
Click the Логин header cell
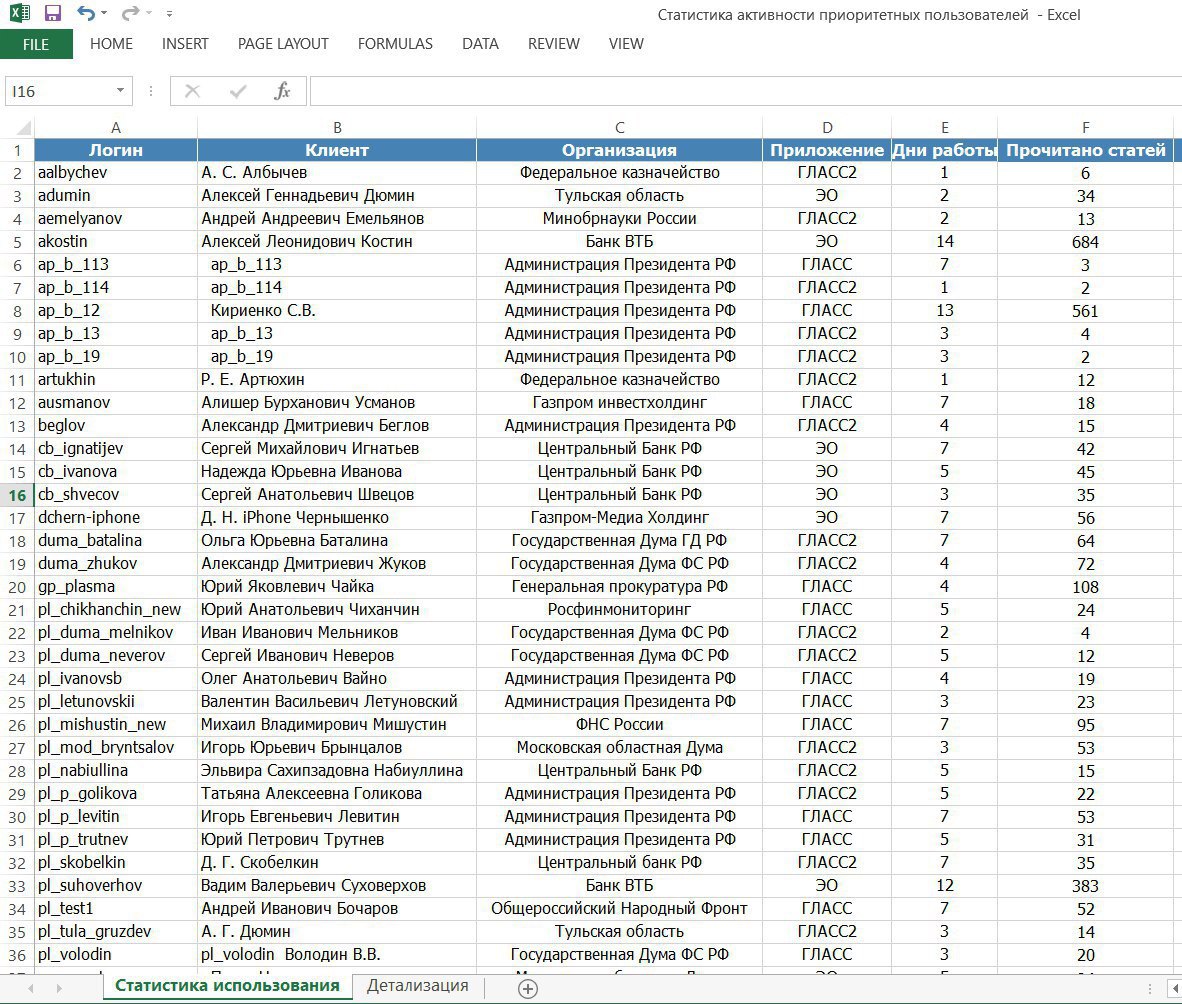(x=116, y=150)
